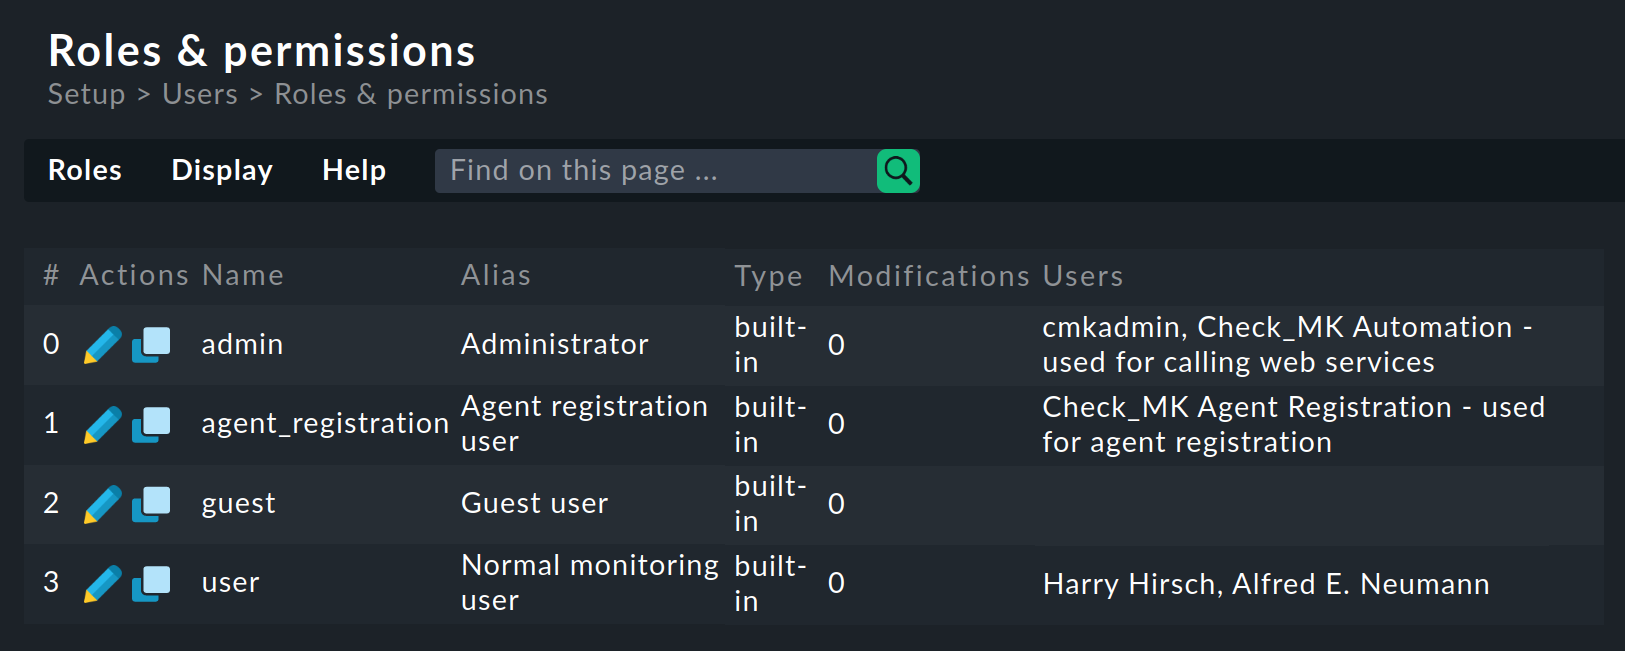
Task: Go to Users in breadcrumb
Action: pyautogui.click(x=200, y=94)
